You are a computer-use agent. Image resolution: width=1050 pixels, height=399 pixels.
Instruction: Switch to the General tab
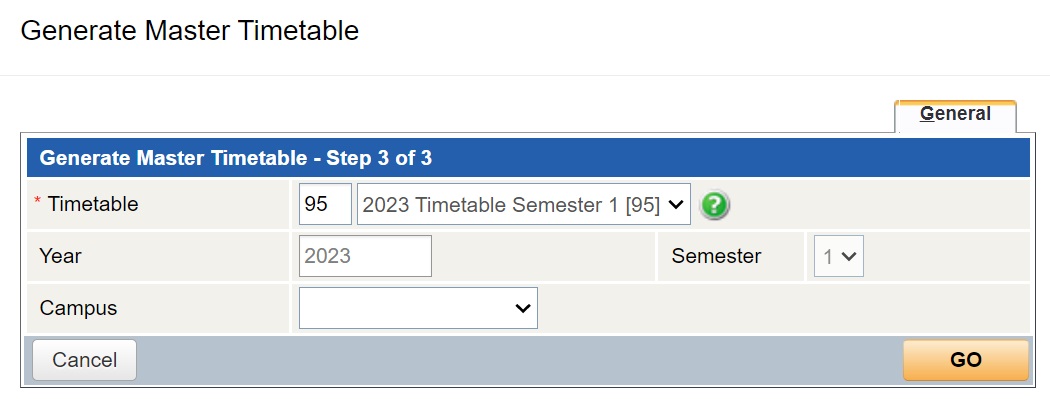[x=955, y=114]
